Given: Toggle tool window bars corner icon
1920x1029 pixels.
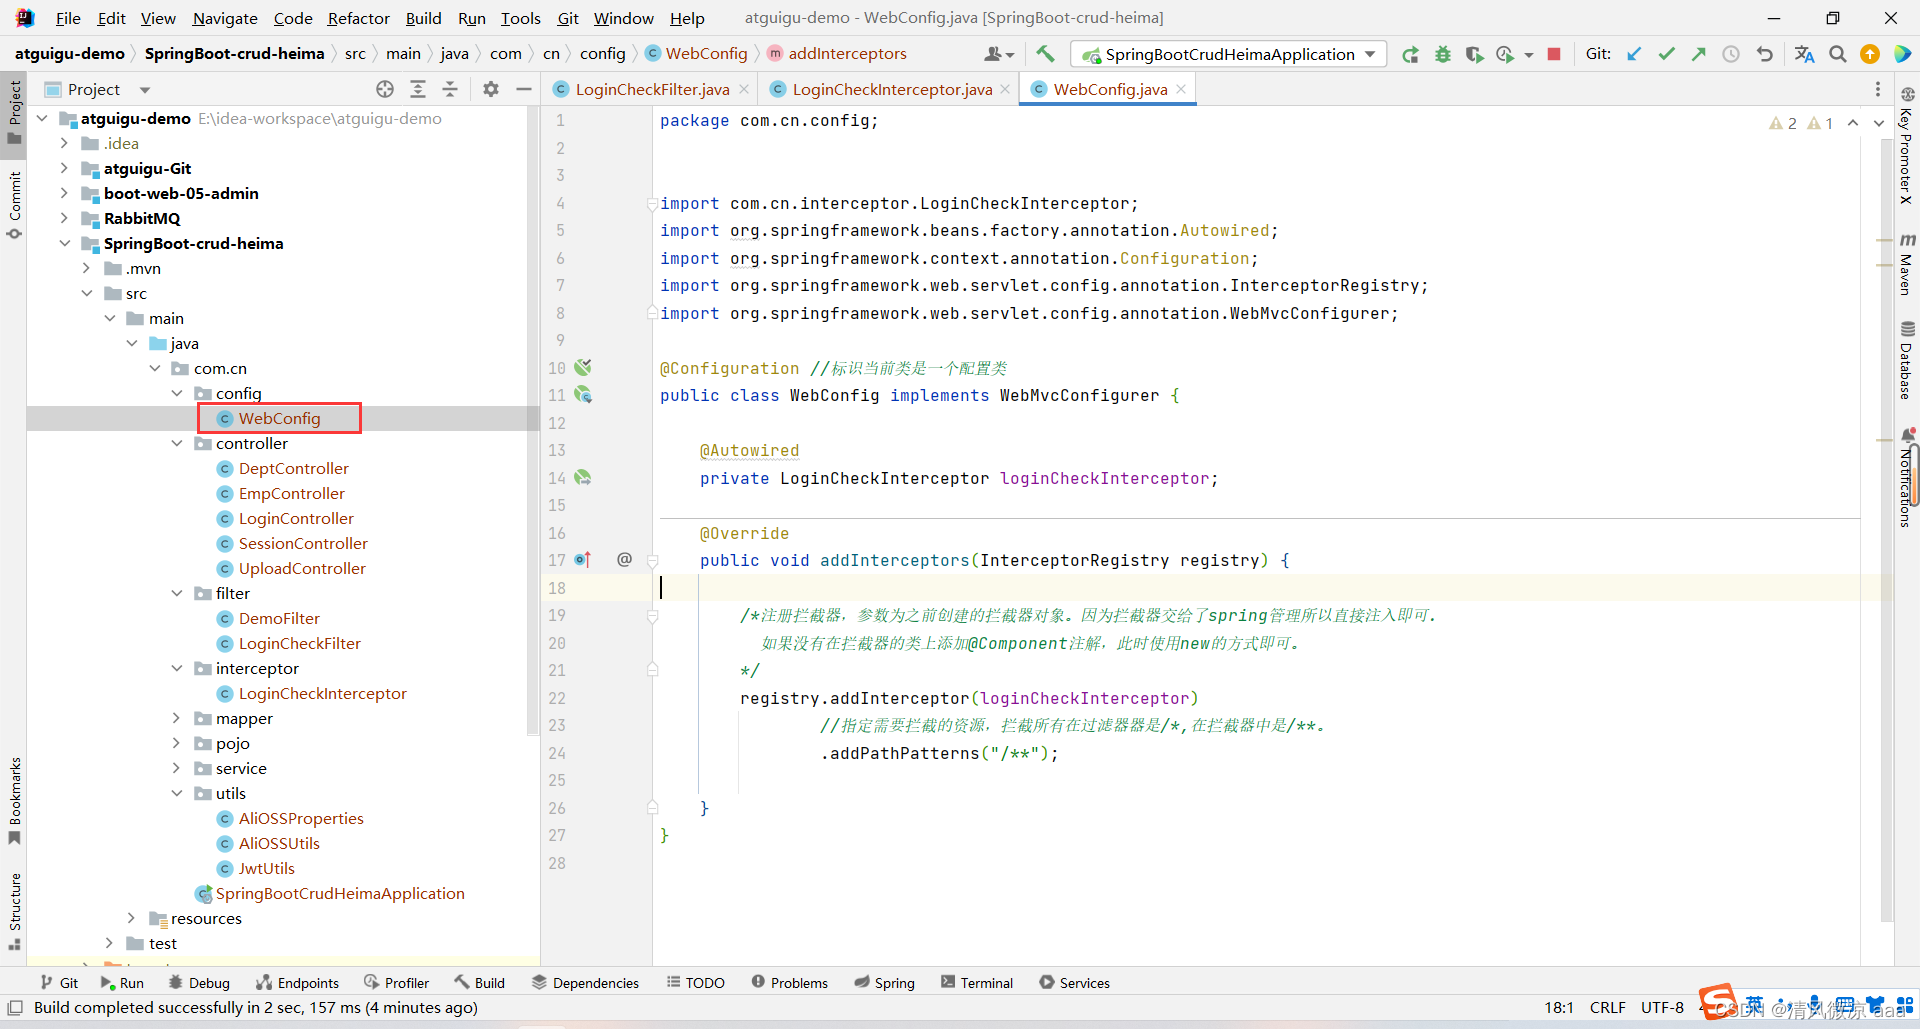Looking at the screenshot, I should (x=15, y=1007).
